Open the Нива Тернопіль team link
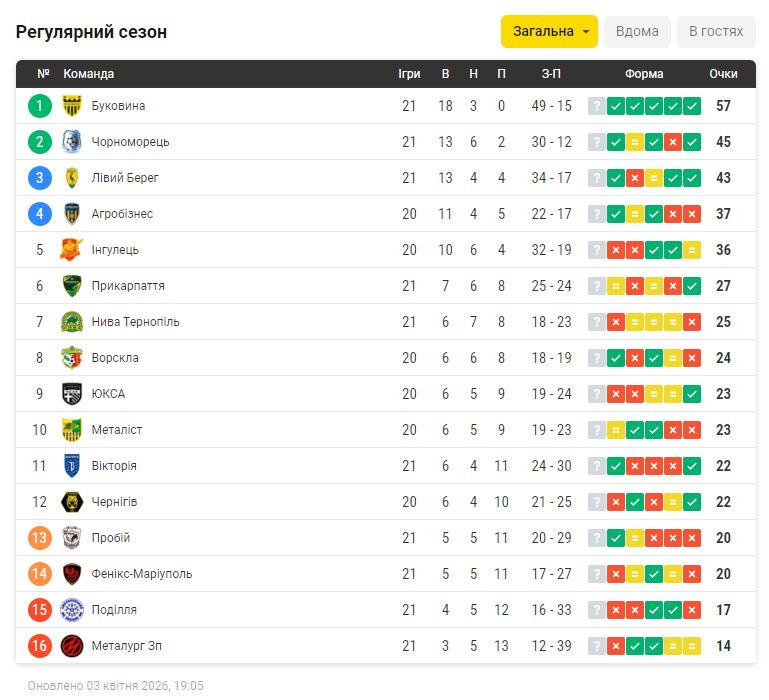Viewport: 769px width, 700px height. [135, 322]
